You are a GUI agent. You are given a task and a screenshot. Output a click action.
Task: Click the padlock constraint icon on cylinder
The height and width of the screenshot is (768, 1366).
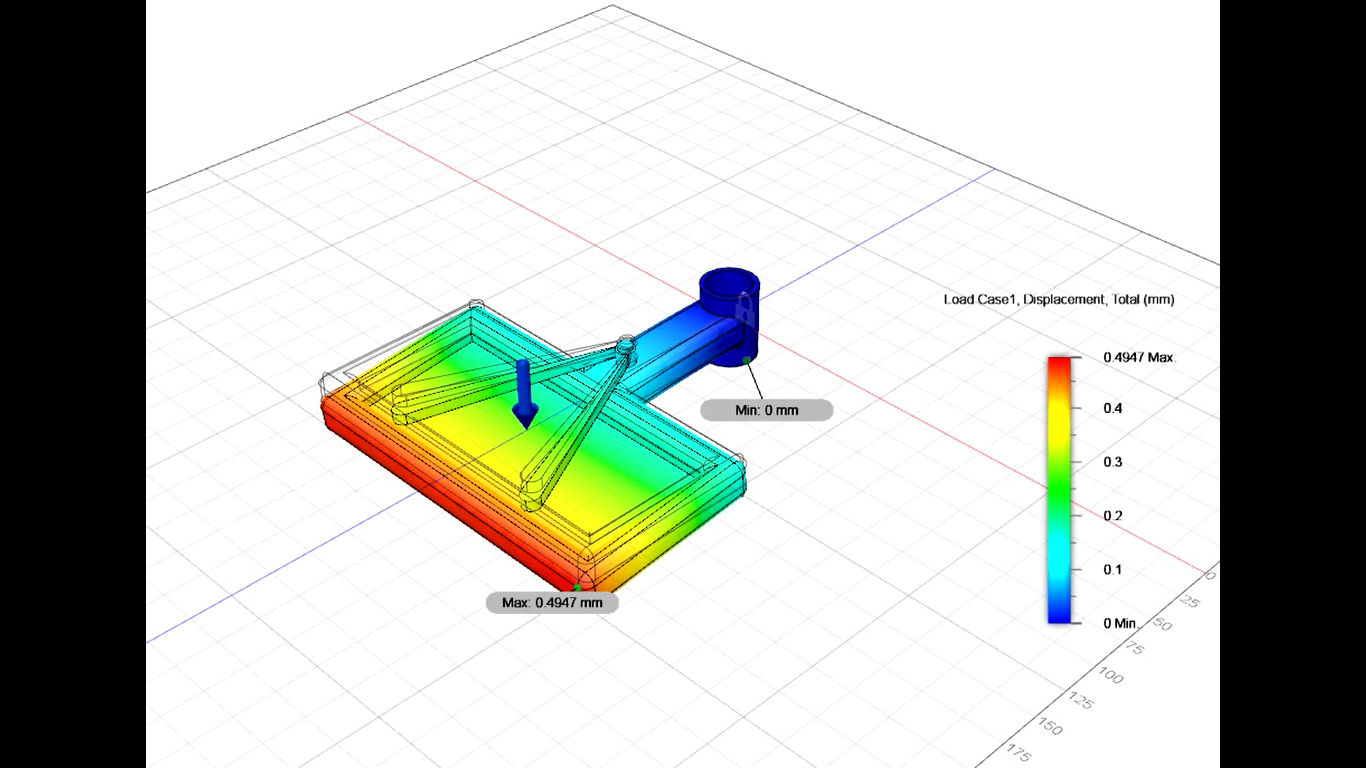pos(745,310)
